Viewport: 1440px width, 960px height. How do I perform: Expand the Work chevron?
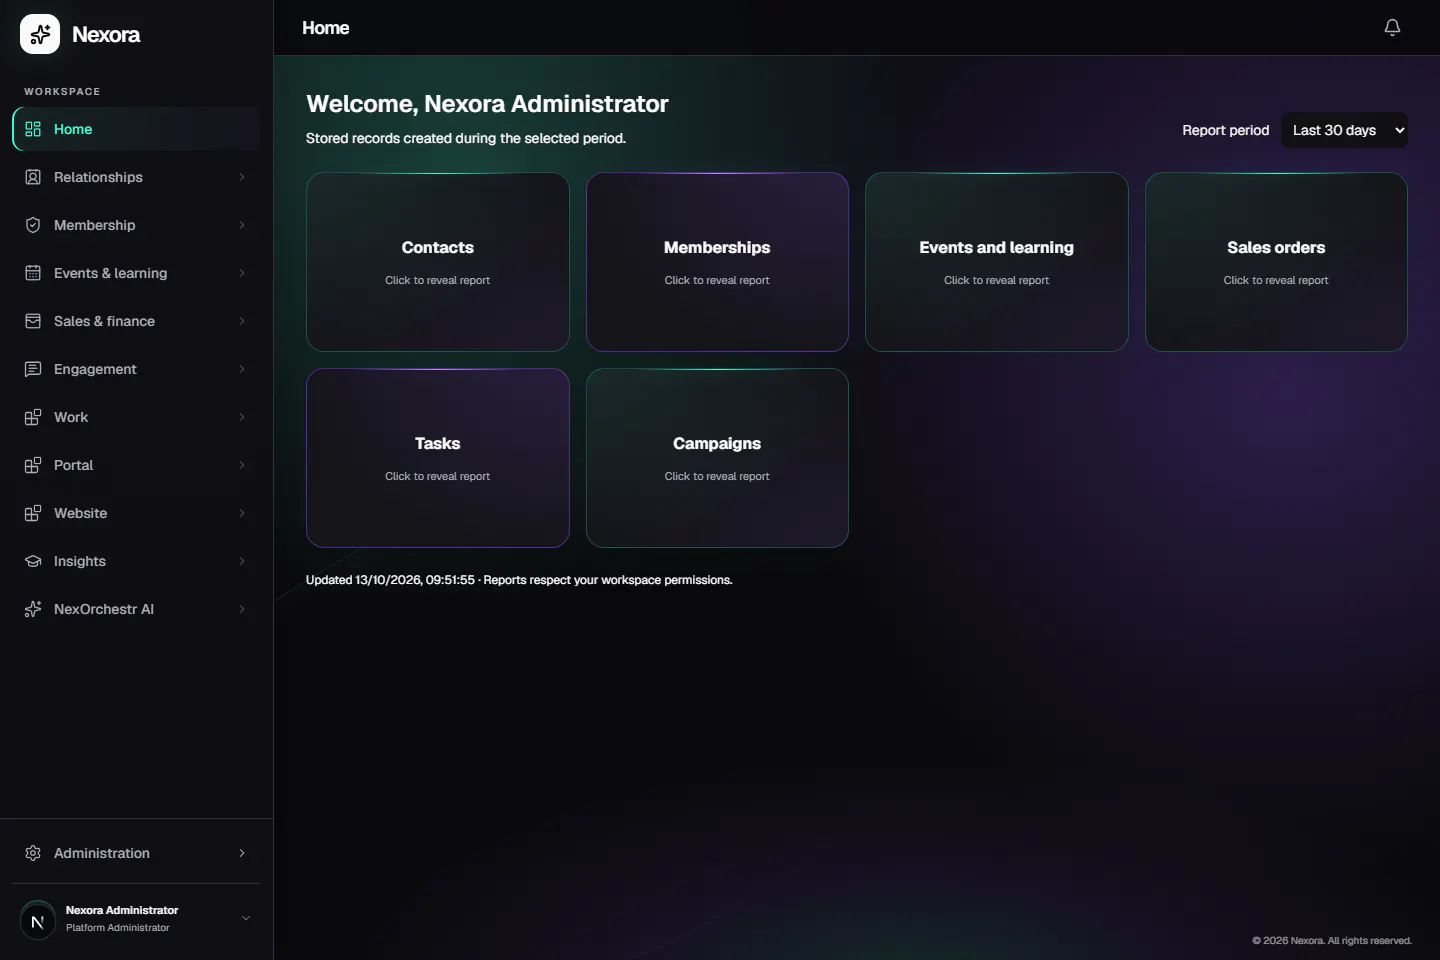pyautogui.click(x=242, y=417)
